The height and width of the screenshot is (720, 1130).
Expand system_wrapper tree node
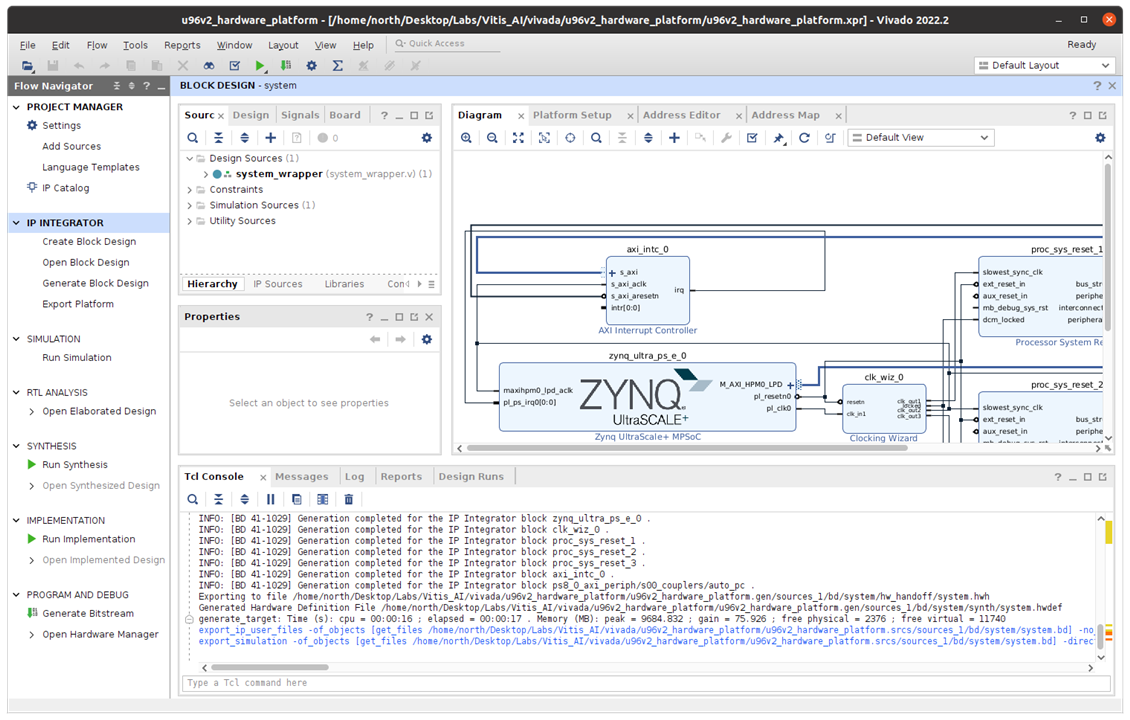point(205,174)
